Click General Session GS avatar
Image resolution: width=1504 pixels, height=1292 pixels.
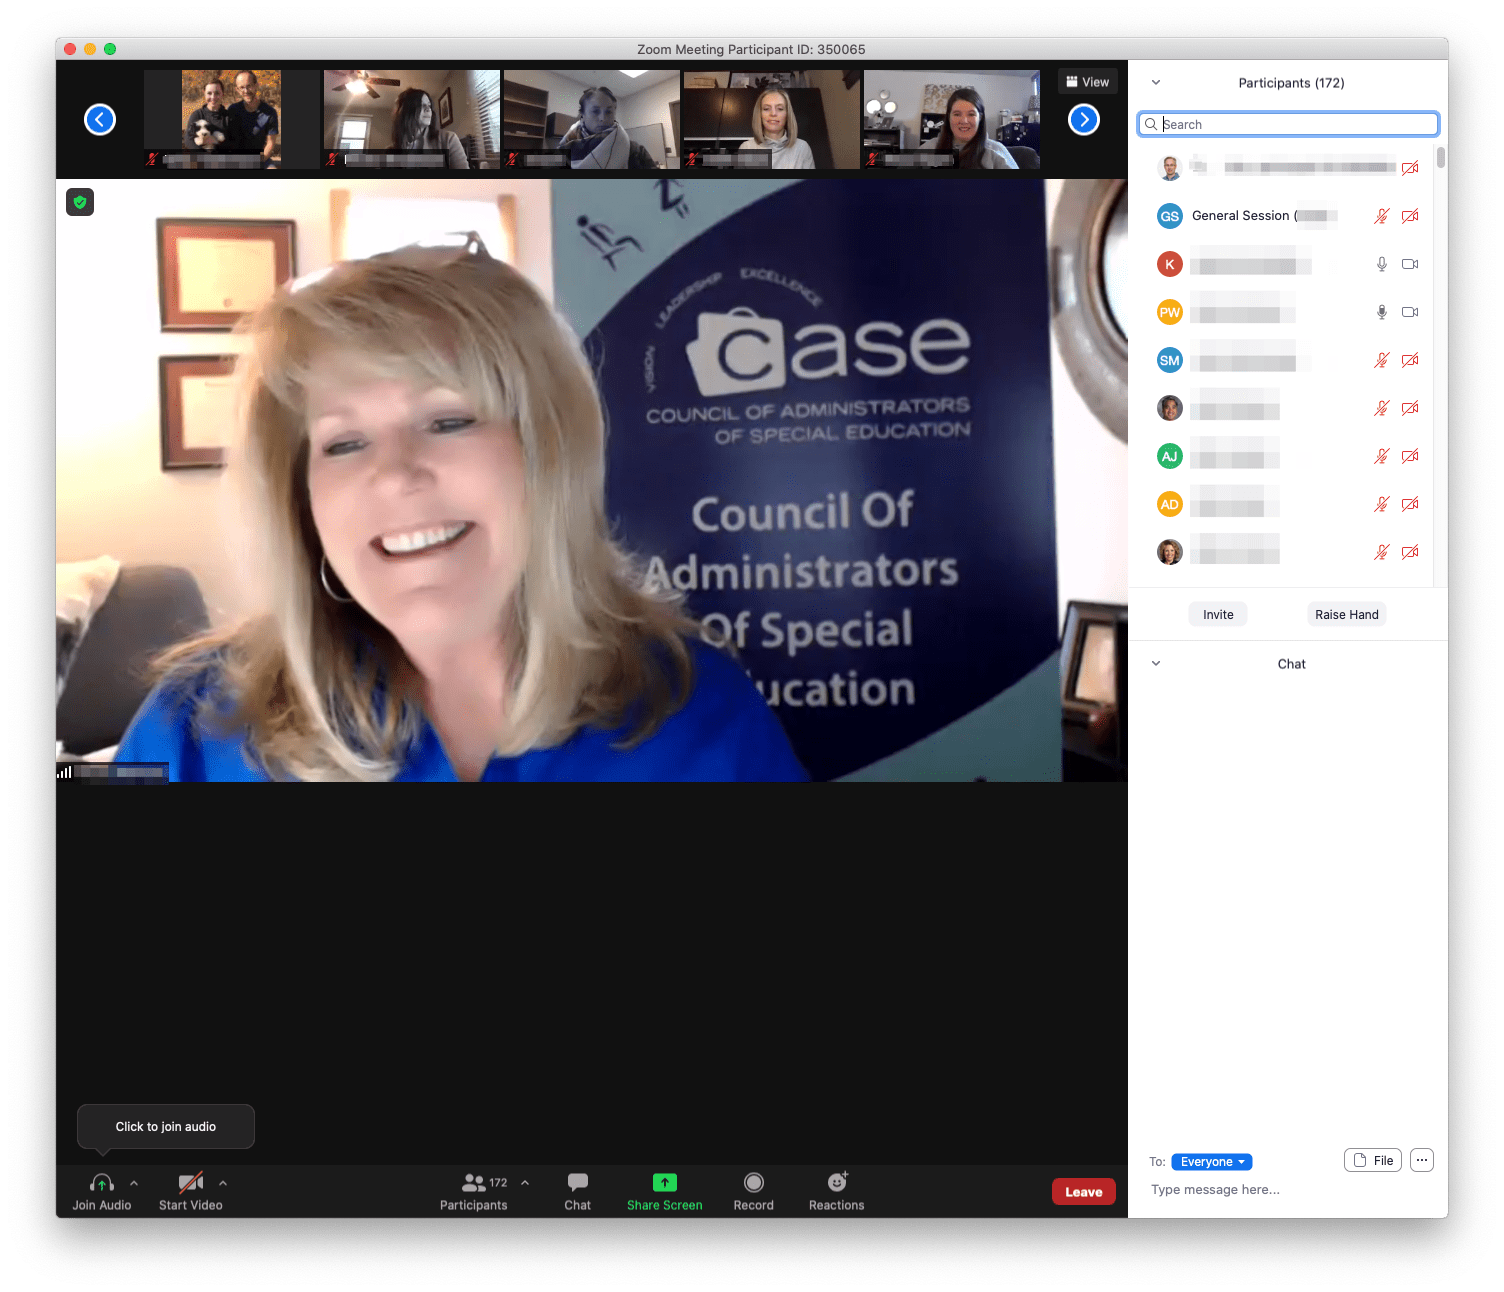click(1170, 216)
